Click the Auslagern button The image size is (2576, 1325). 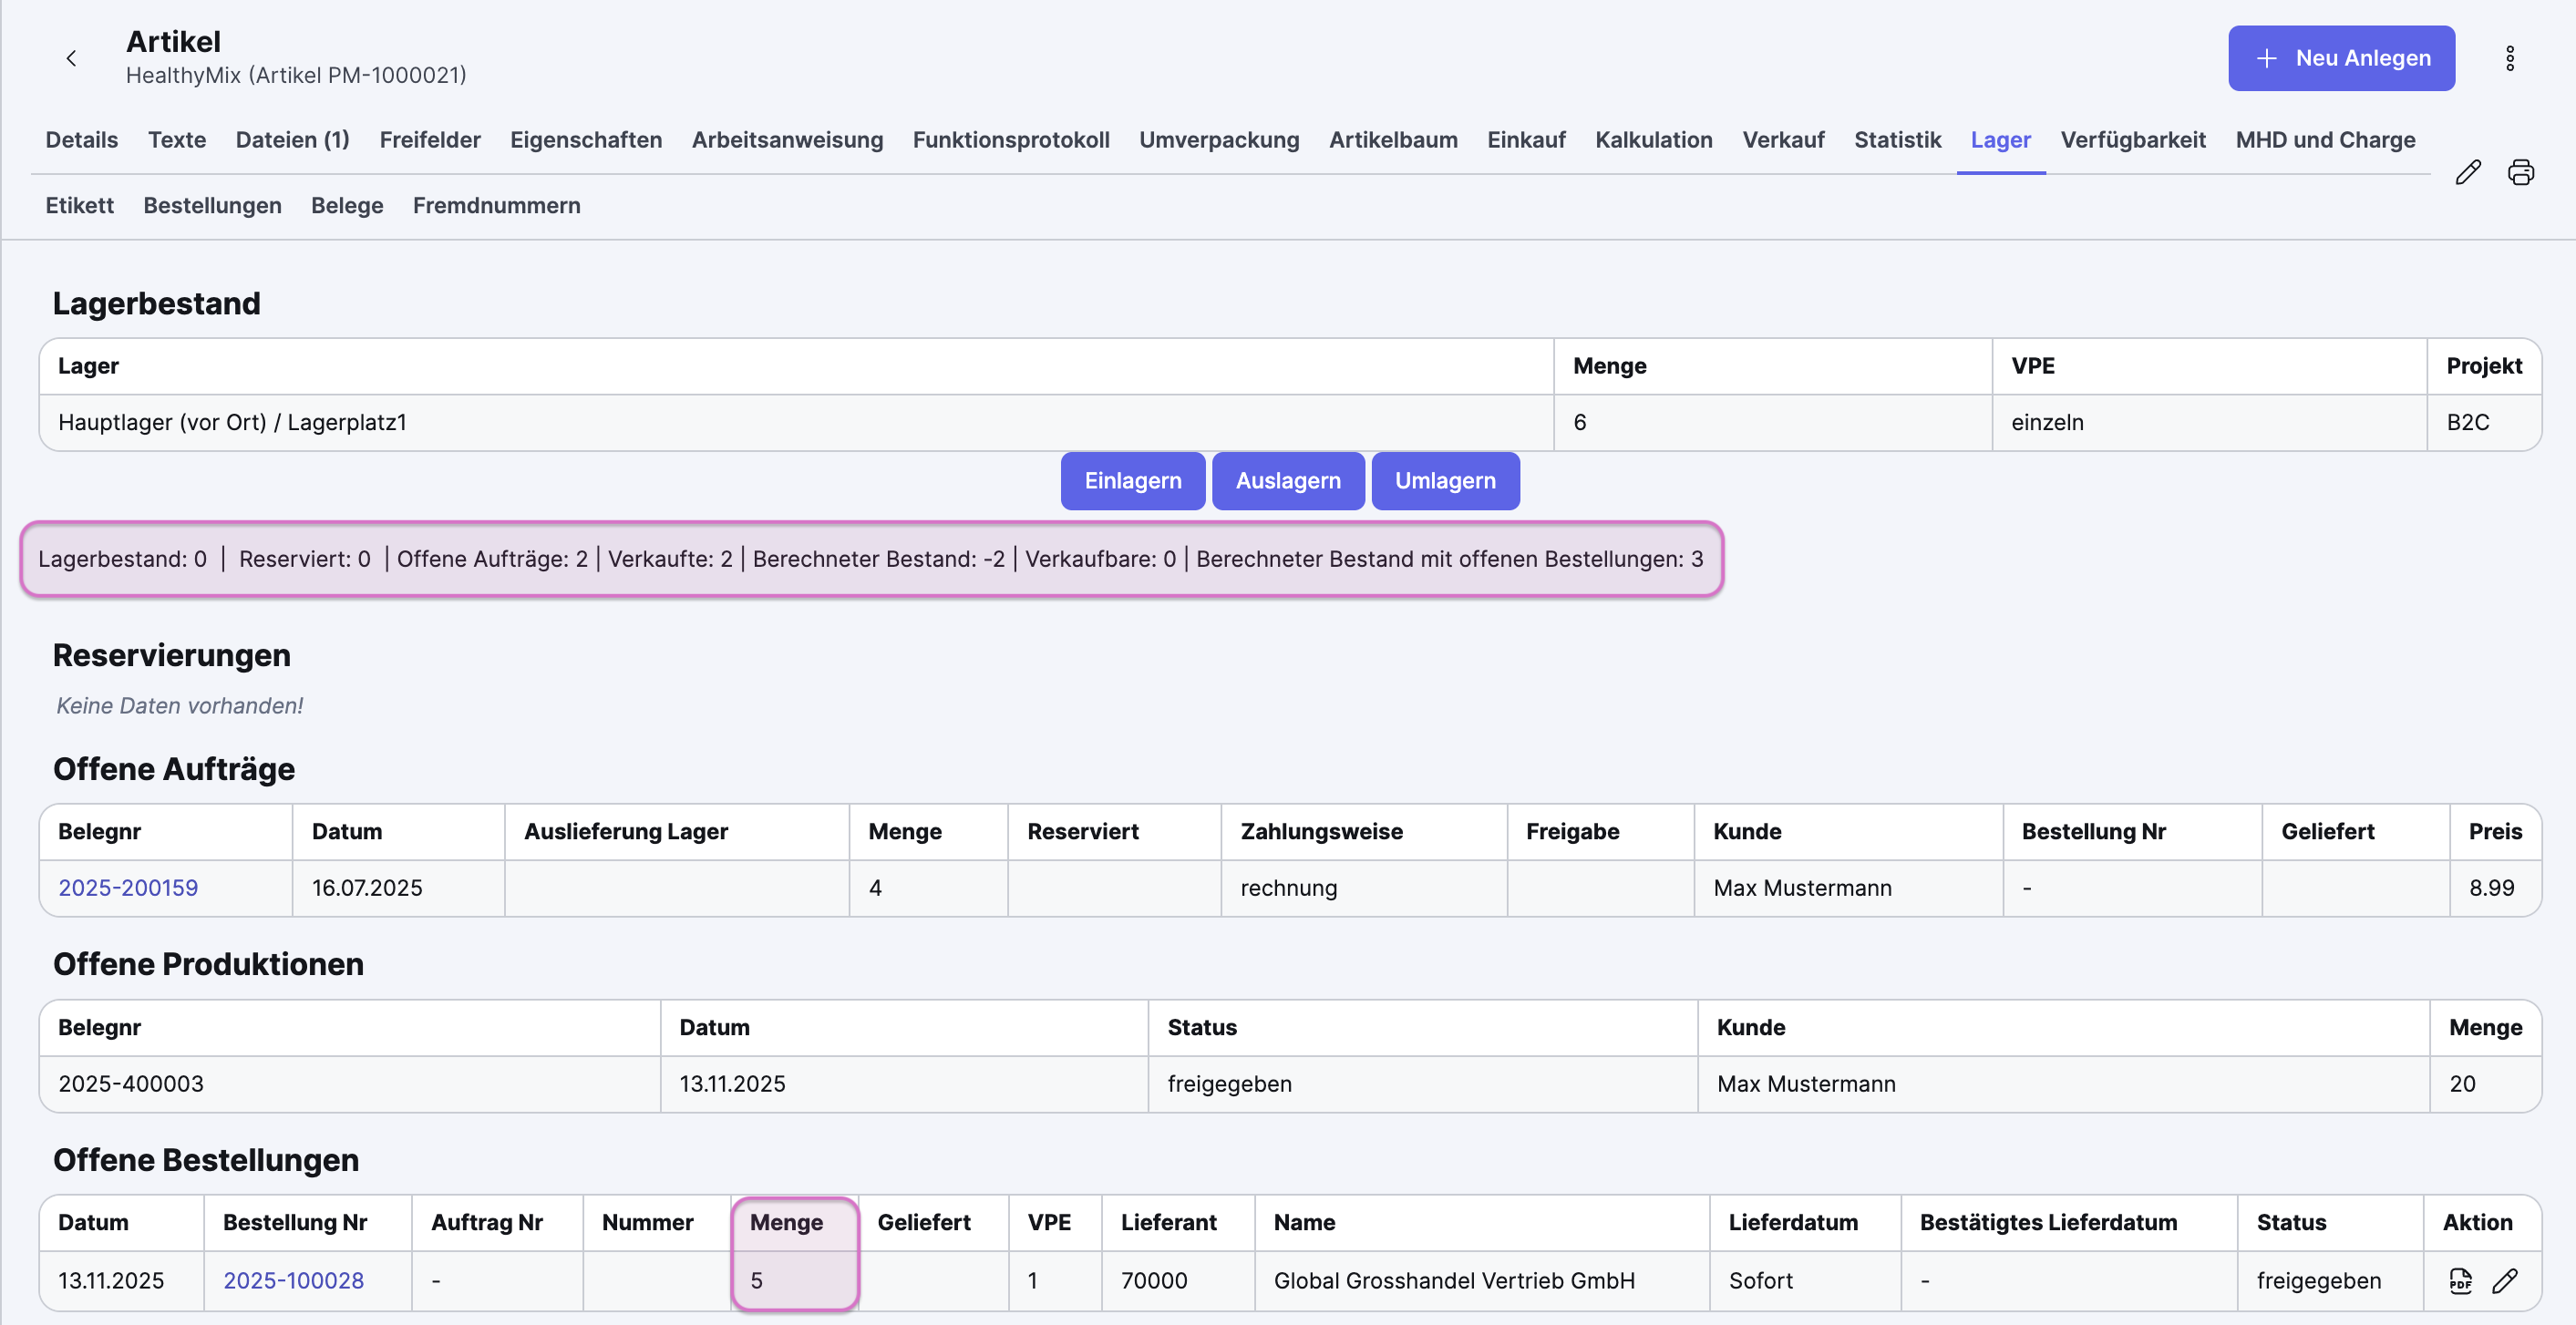1287,481
